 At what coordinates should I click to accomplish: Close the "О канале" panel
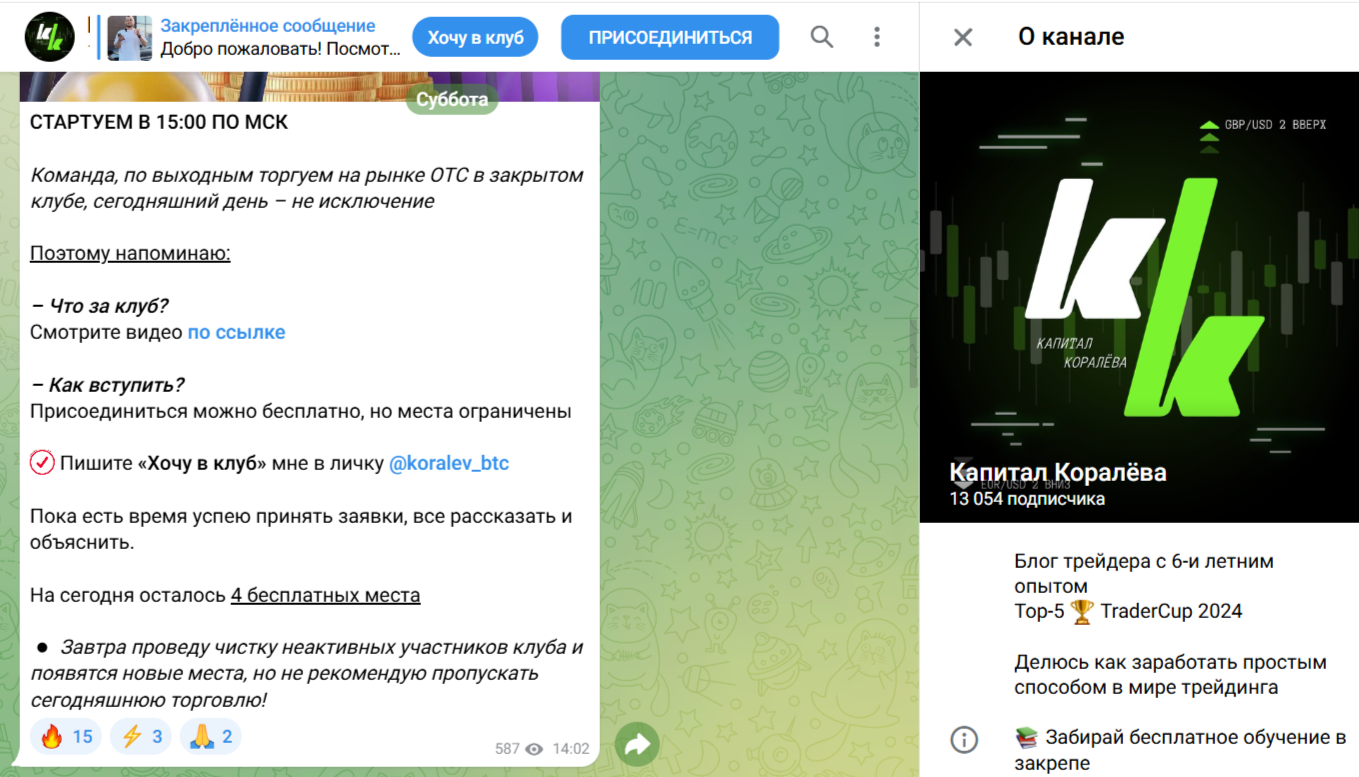[963, 37]
